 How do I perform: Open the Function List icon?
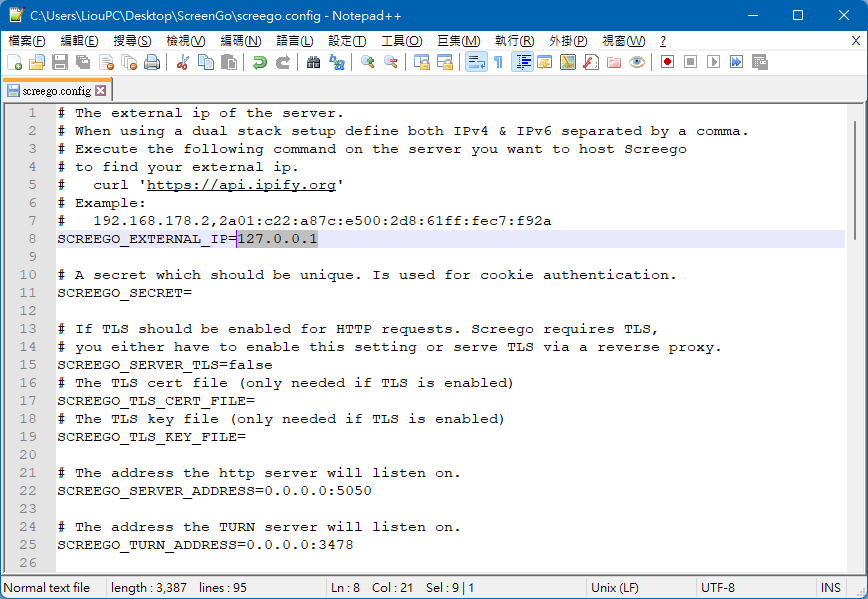(591, 62)
